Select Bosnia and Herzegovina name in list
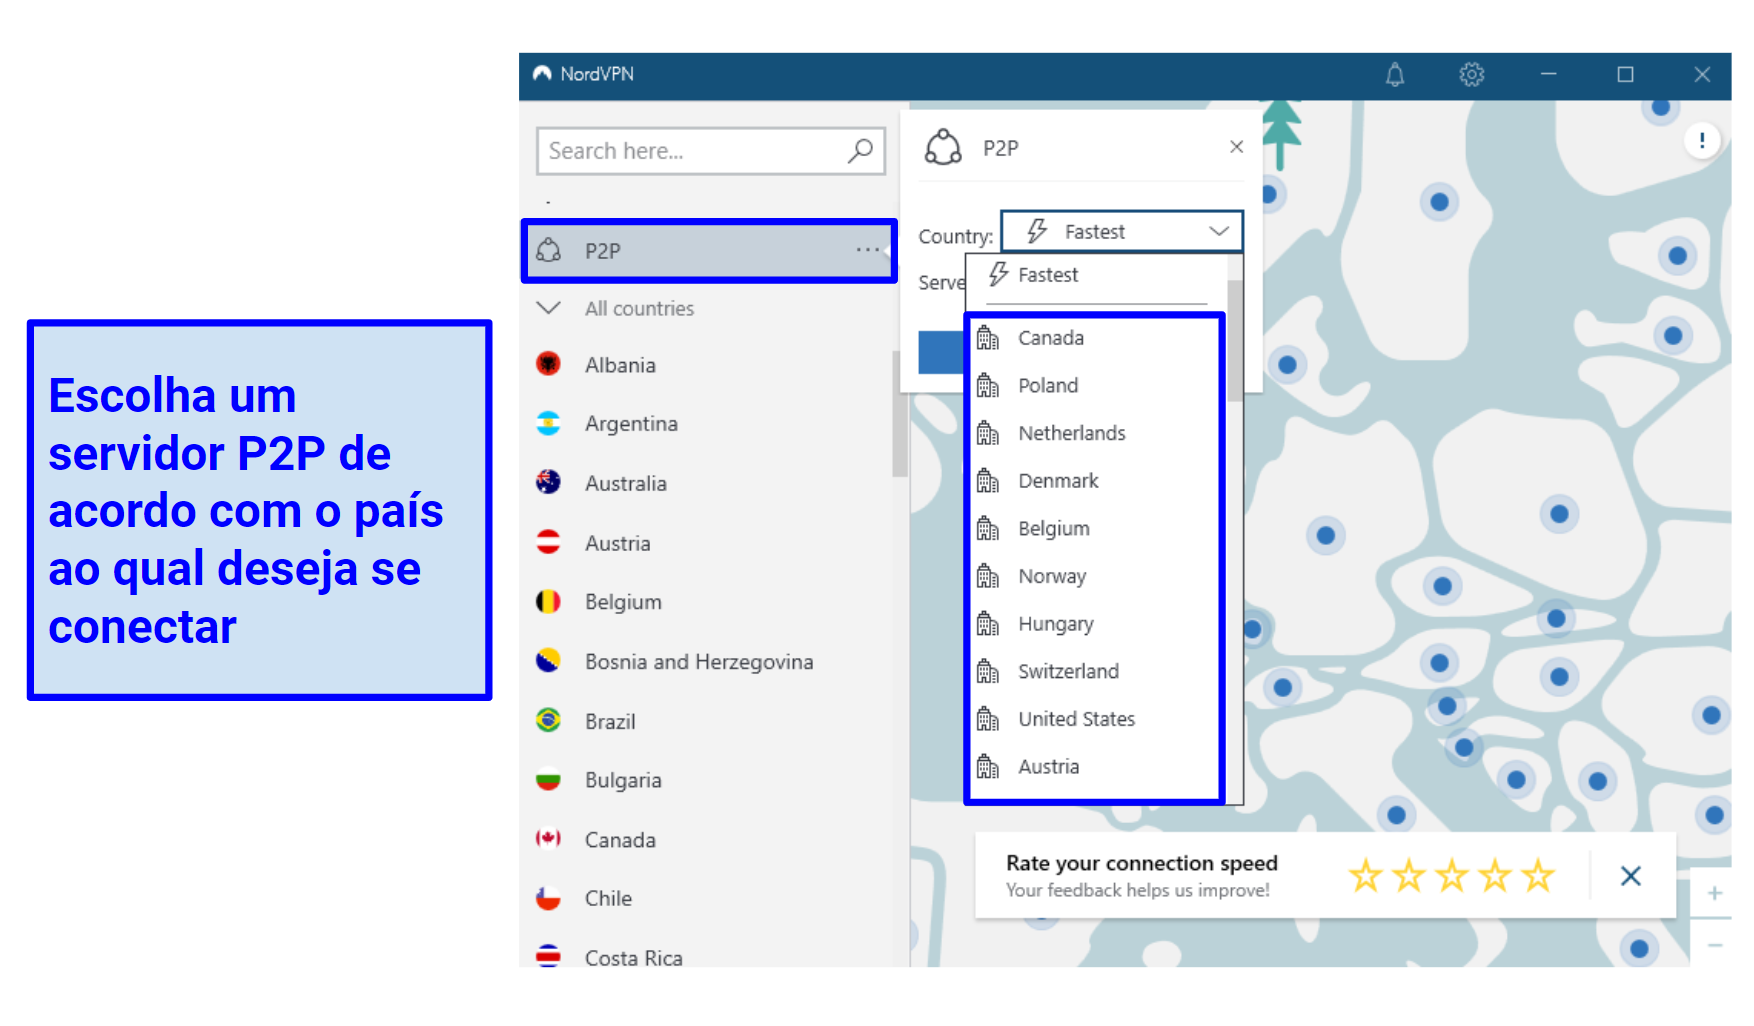Image resolution: width=1754 pixels, height=1026 pixels. click(x=699, y=662)
